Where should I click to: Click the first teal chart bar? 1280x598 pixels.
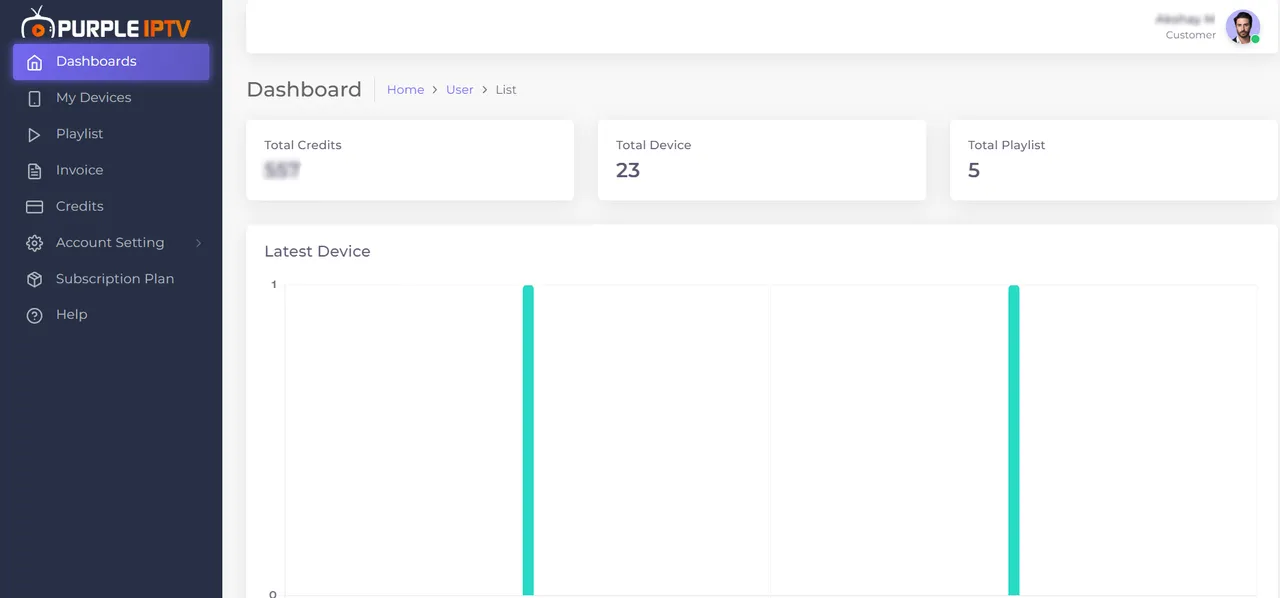528,440
